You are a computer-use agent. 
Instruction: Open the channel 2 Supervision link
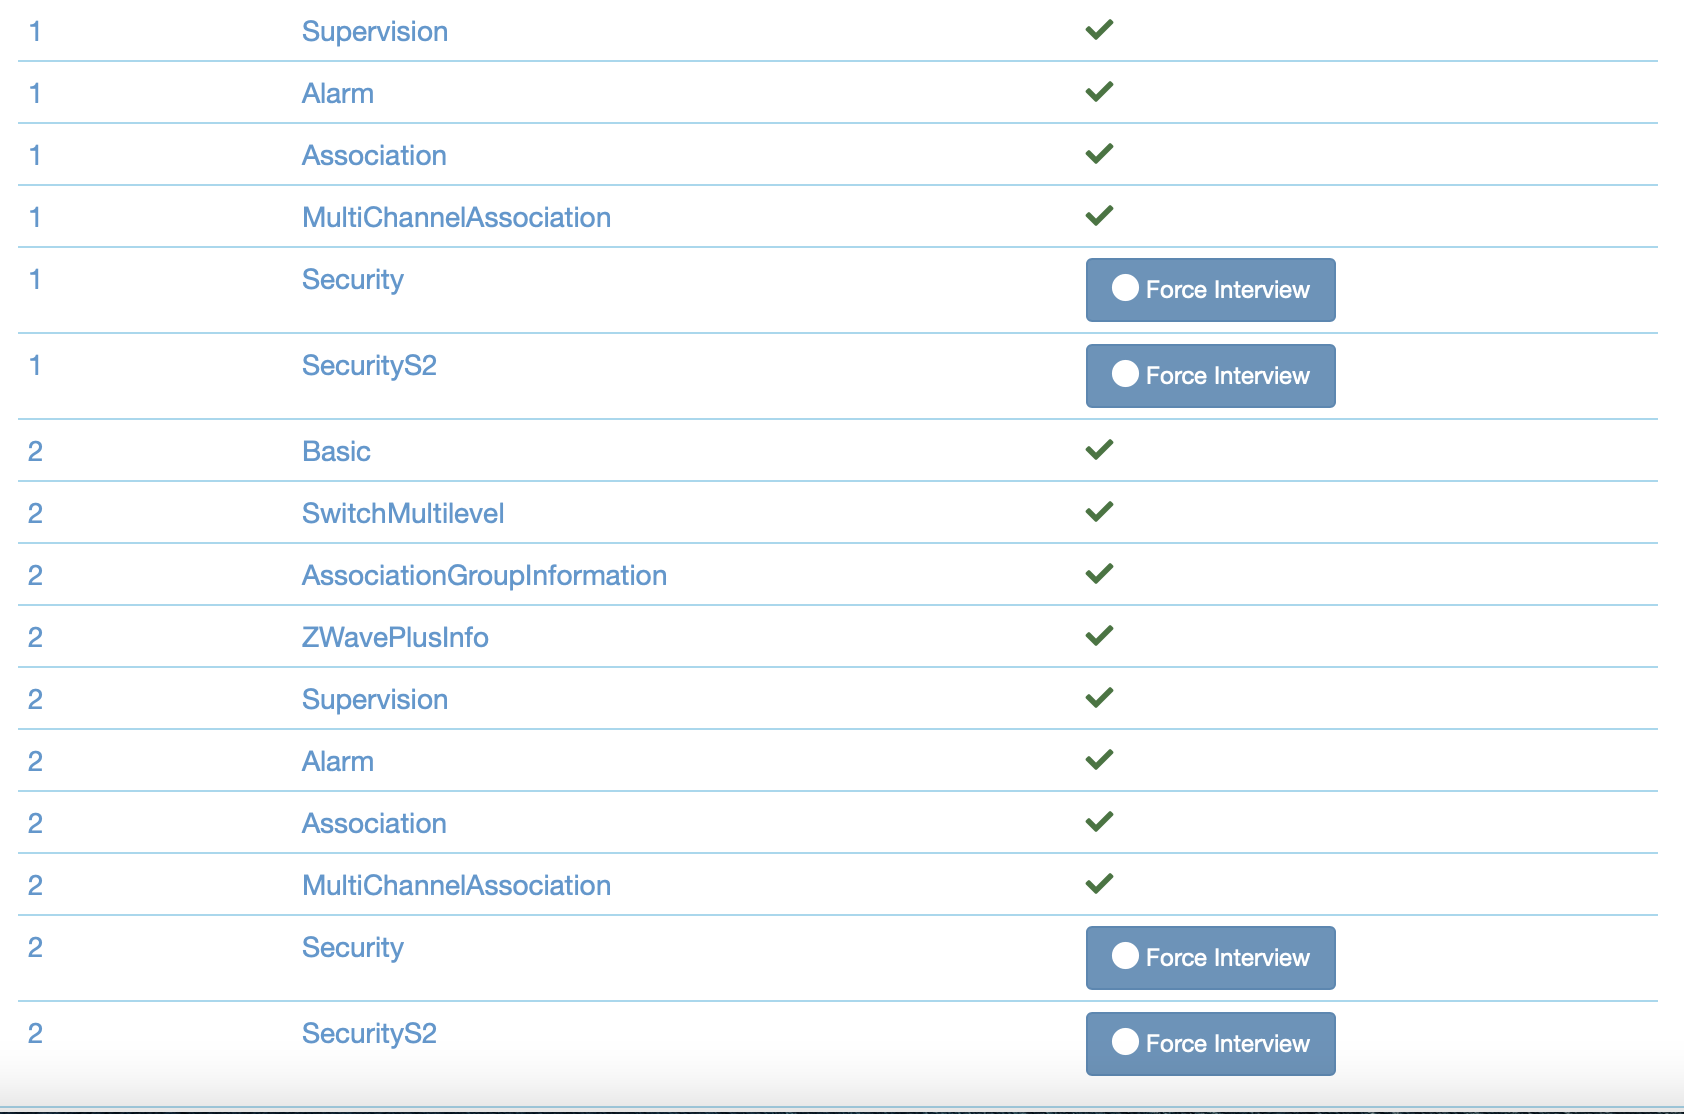(375, 700)
